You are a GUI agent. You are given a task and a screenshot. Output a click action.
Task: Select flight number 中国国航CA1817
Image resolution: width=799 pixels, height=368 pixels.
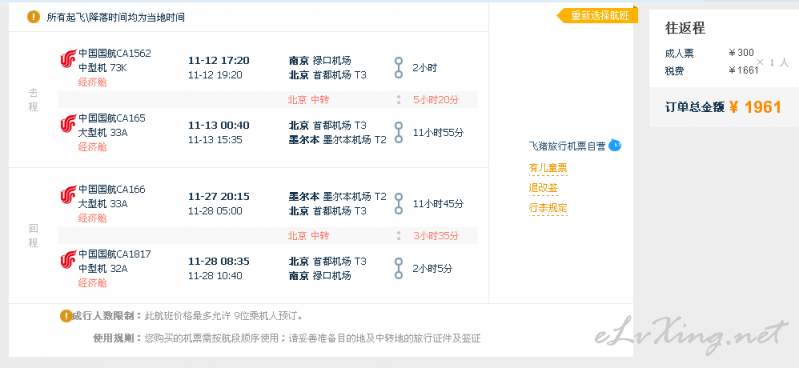point(115,254)
